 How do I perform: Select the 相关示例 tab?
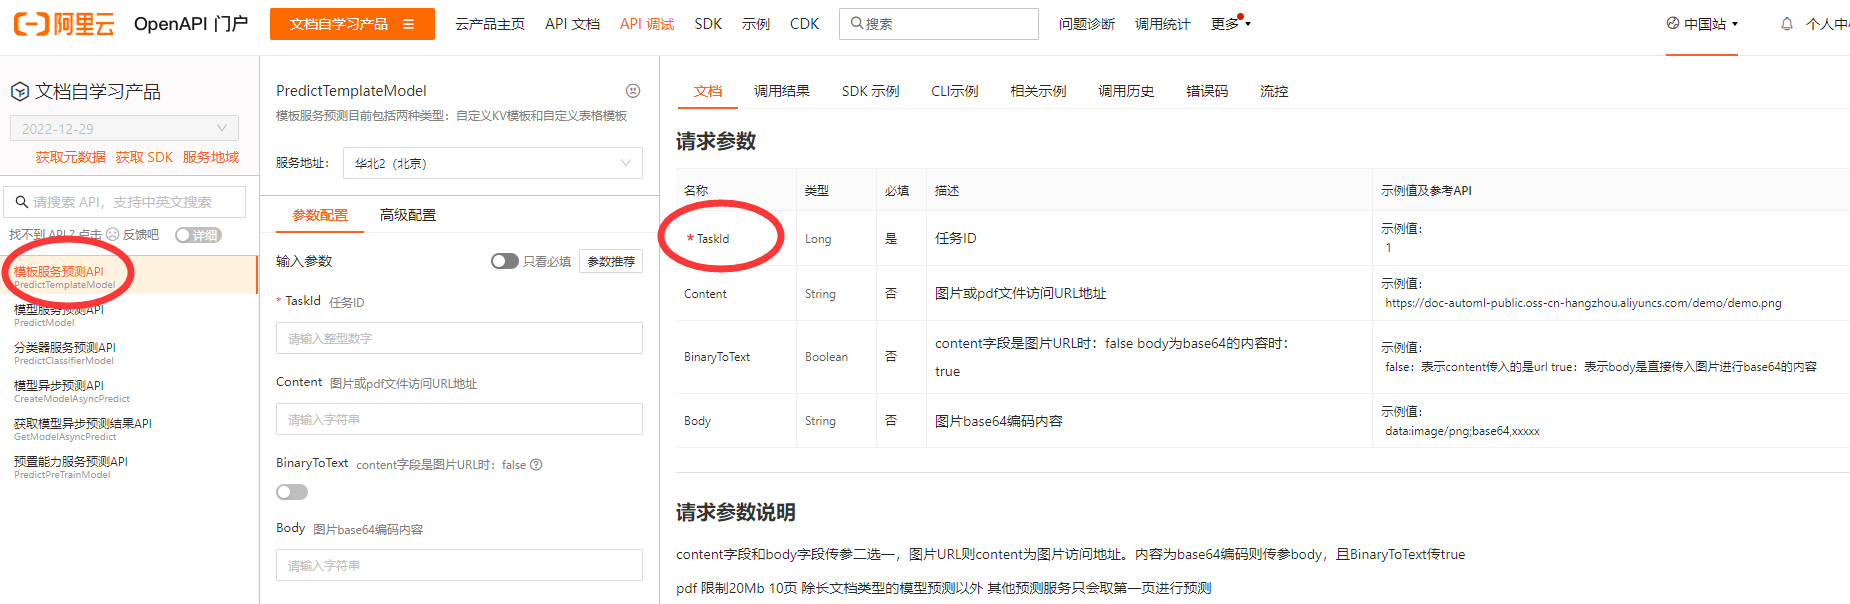(1038, 91)
